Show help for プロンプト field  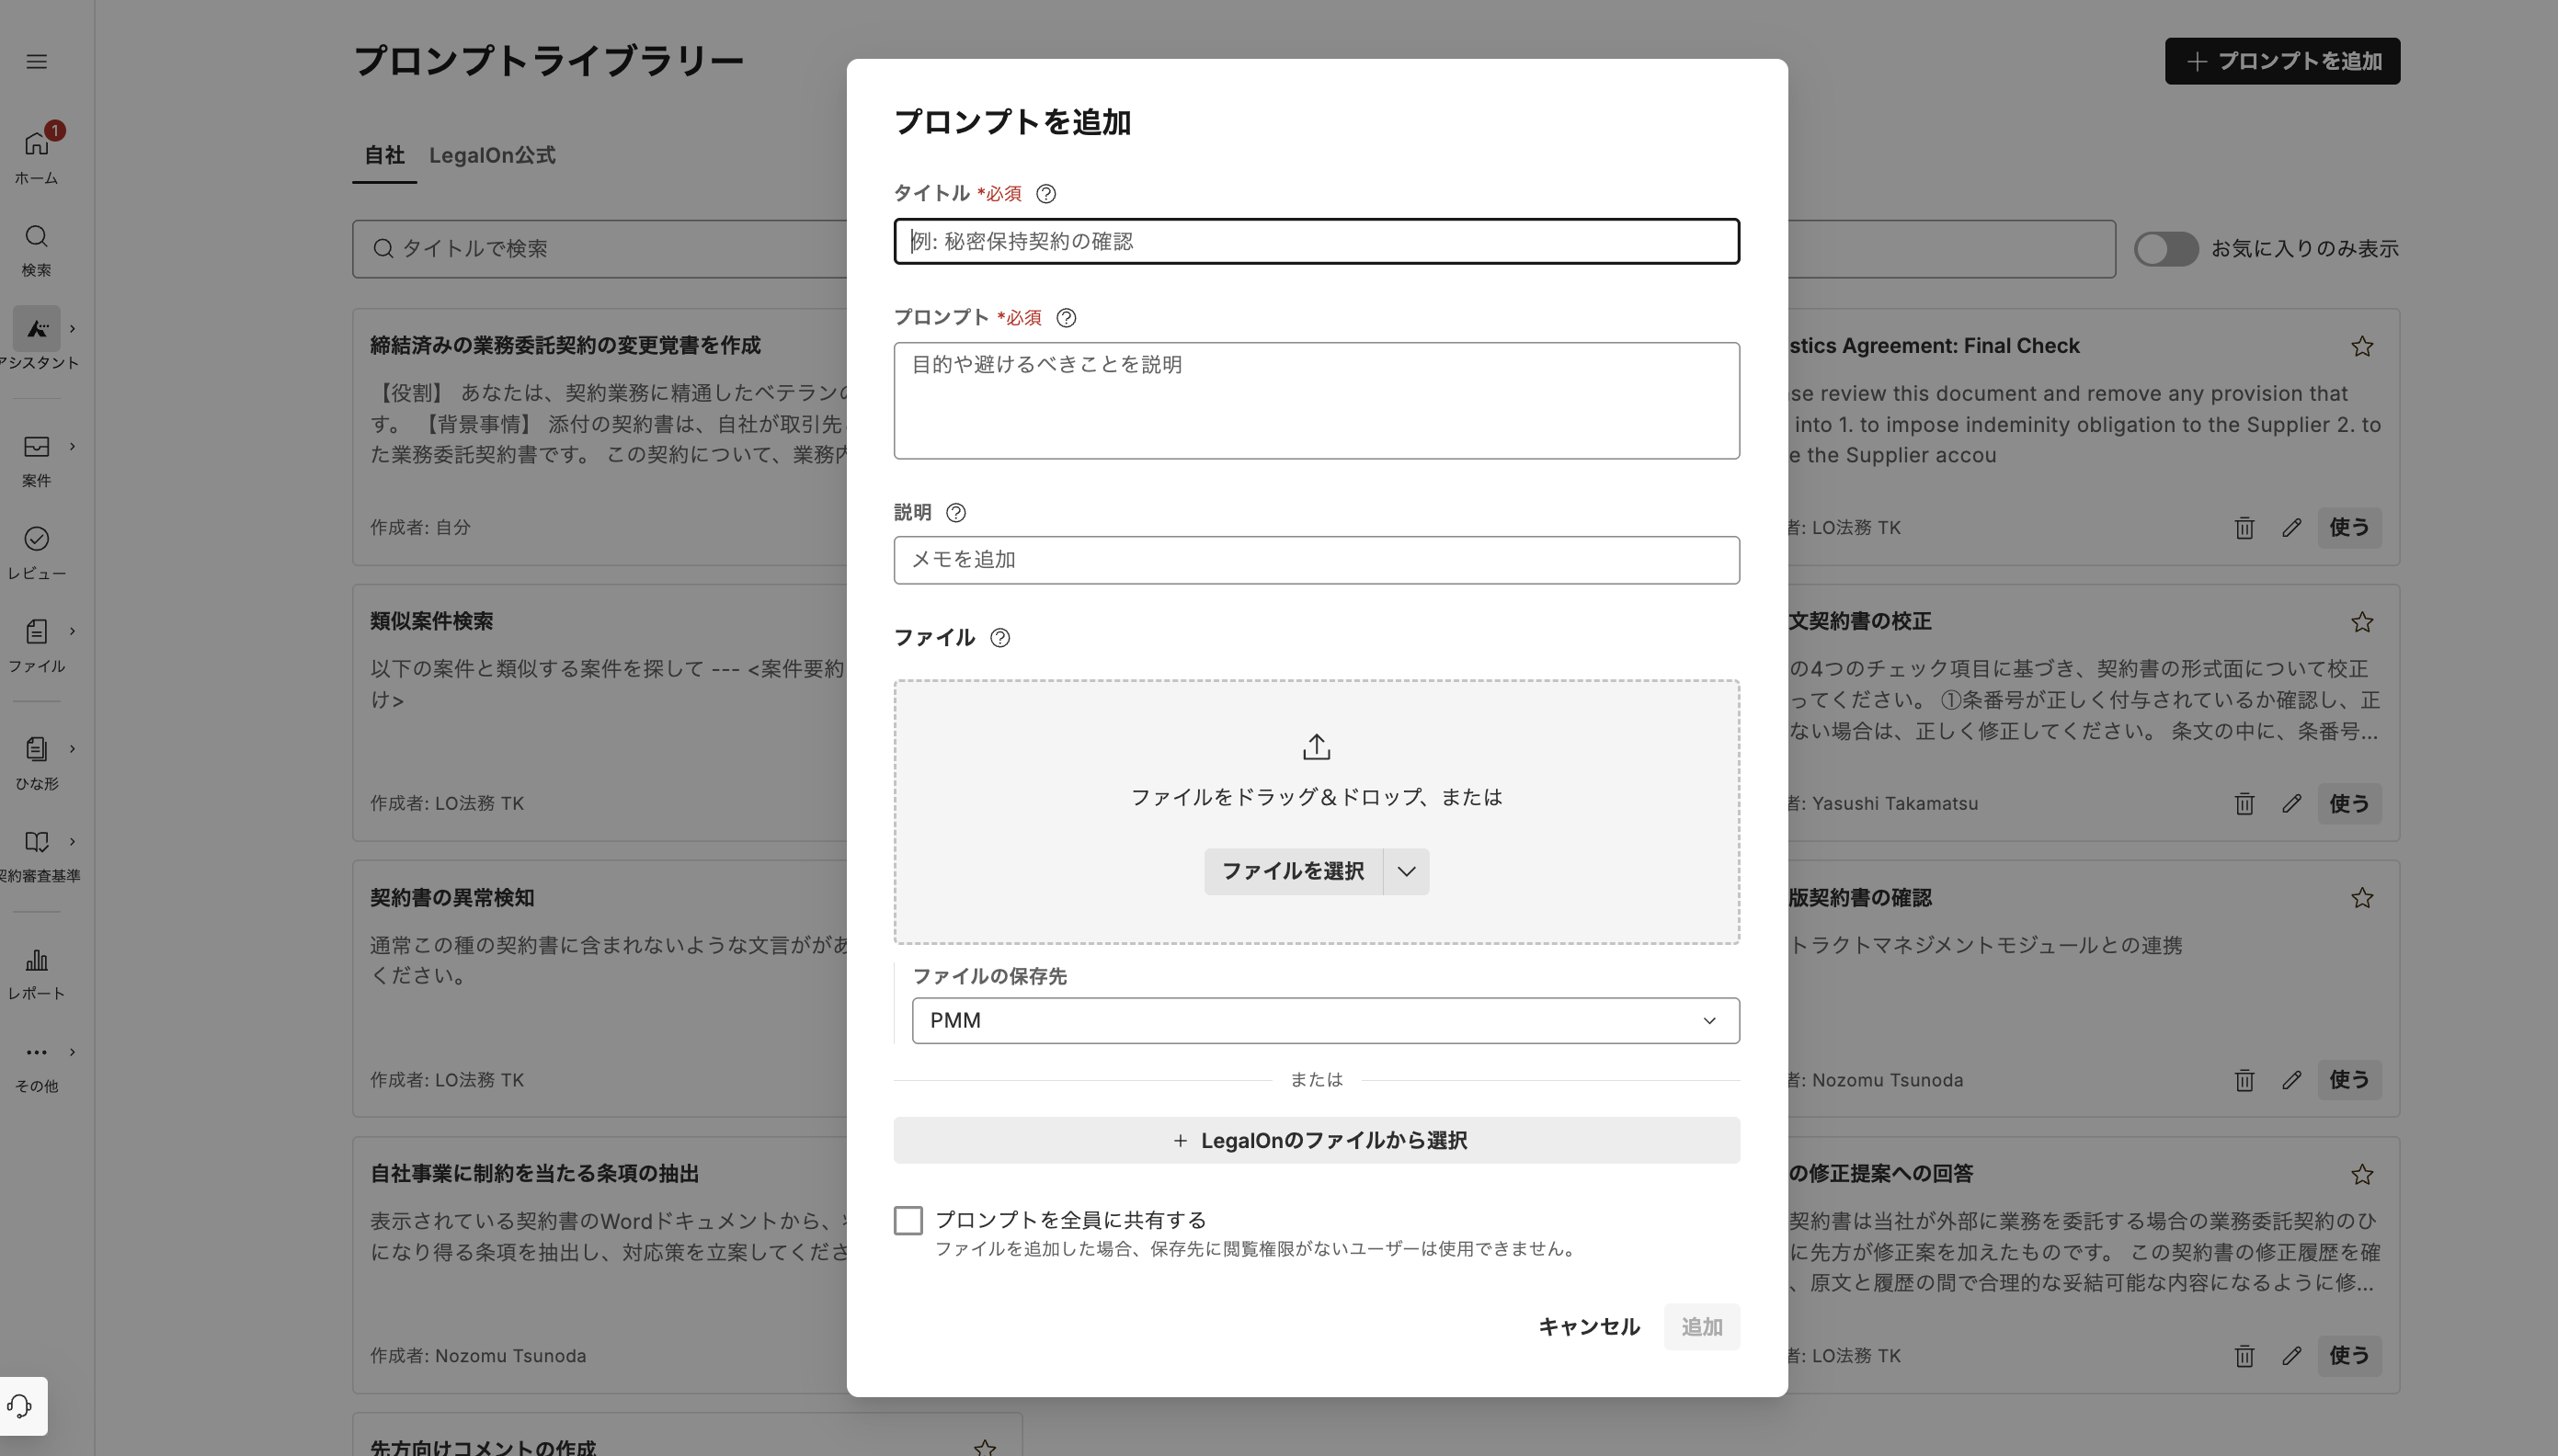click(x=1066, y=318)
